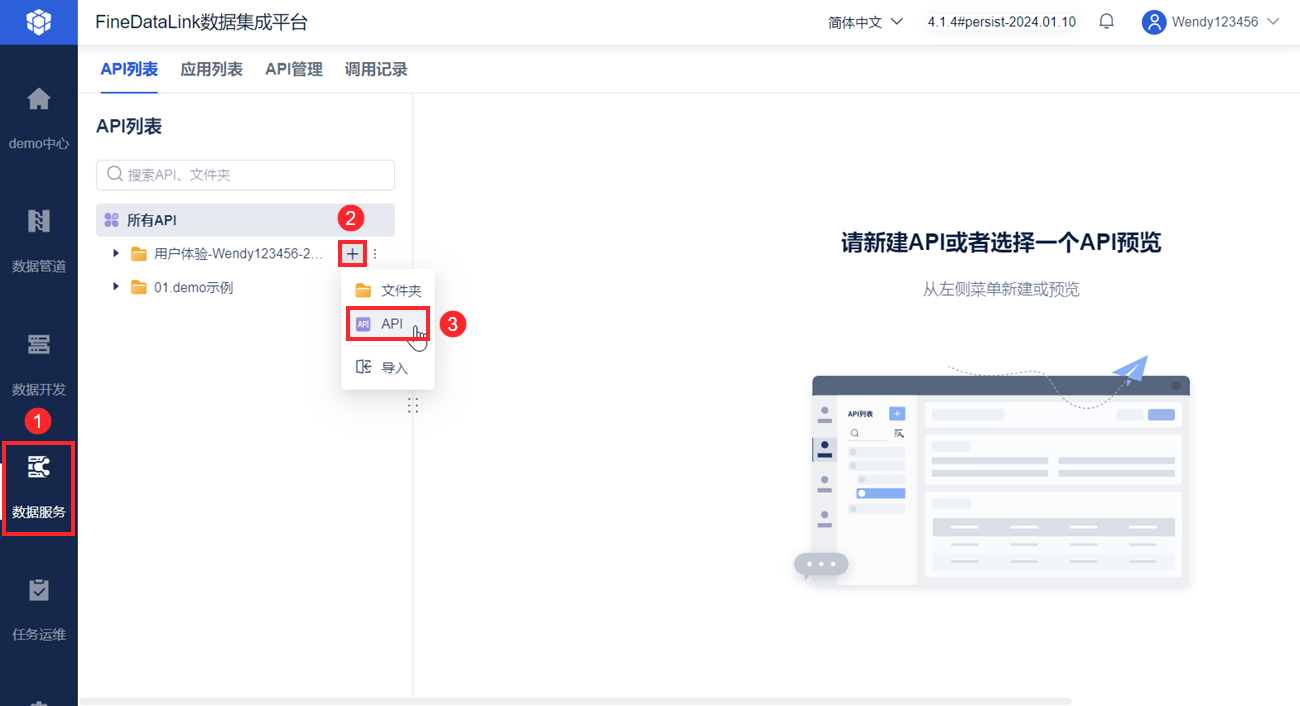Click the FineDataLink数据集成平台 title

coord(201,22)
